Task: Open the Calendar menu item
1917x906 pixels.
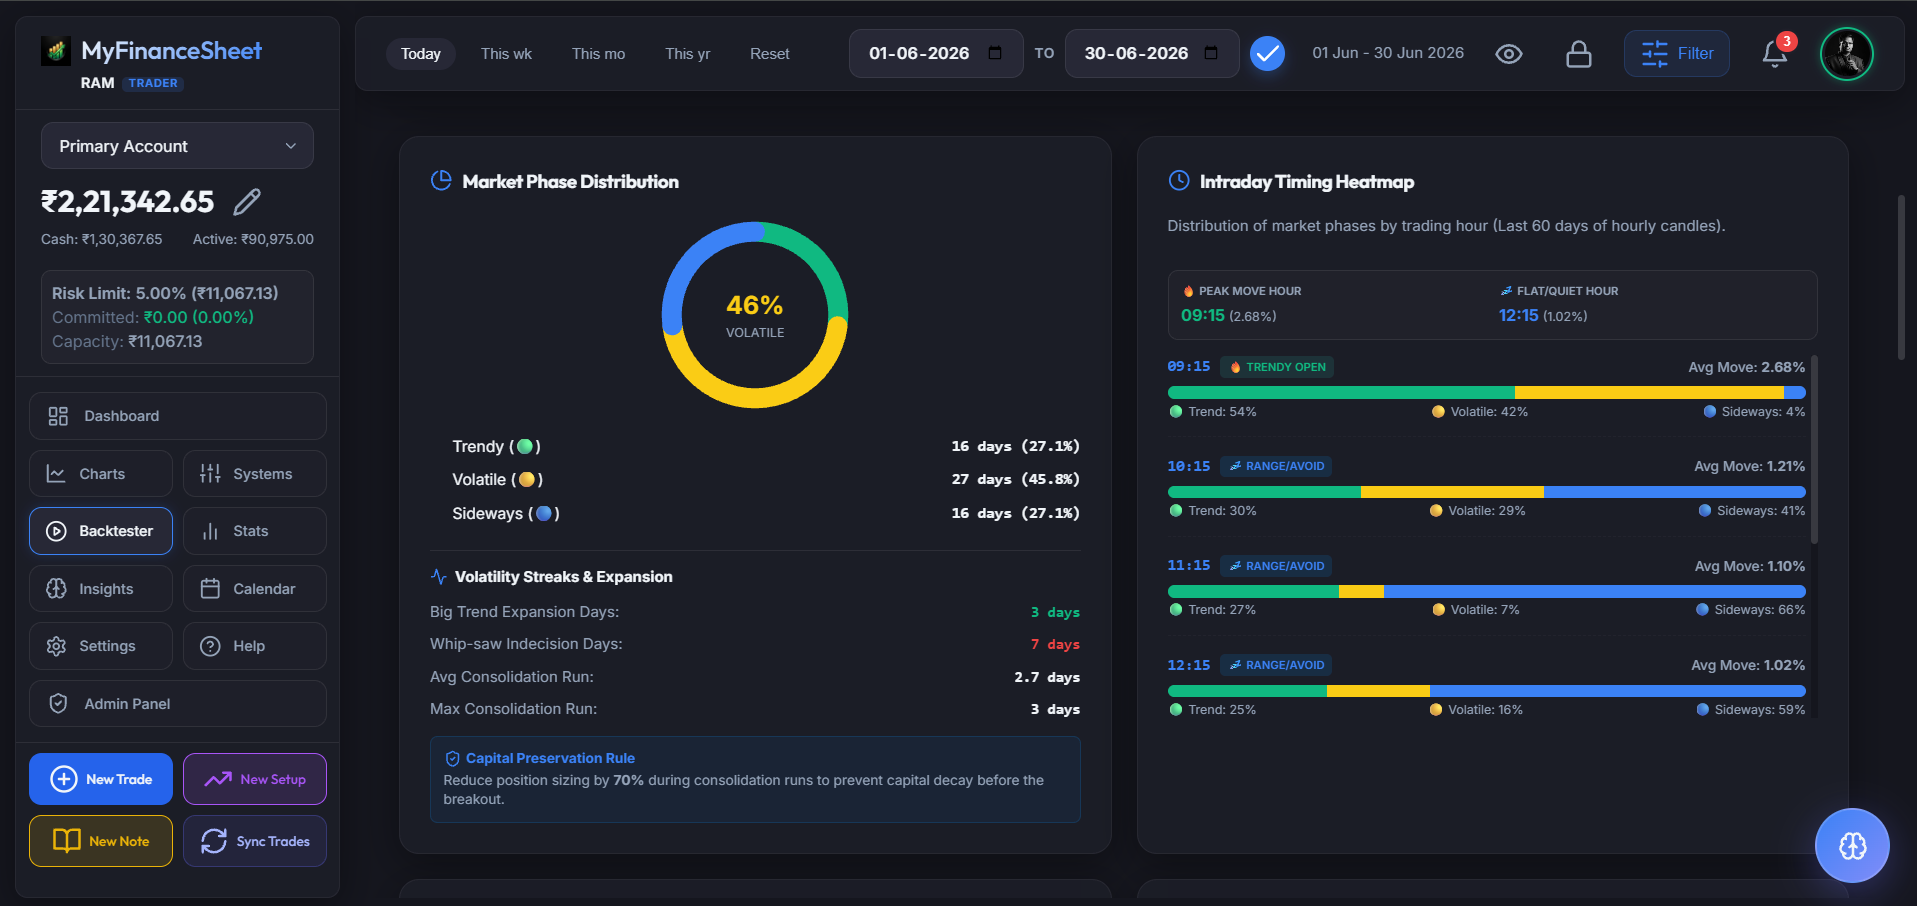Action: coord(255,589)
